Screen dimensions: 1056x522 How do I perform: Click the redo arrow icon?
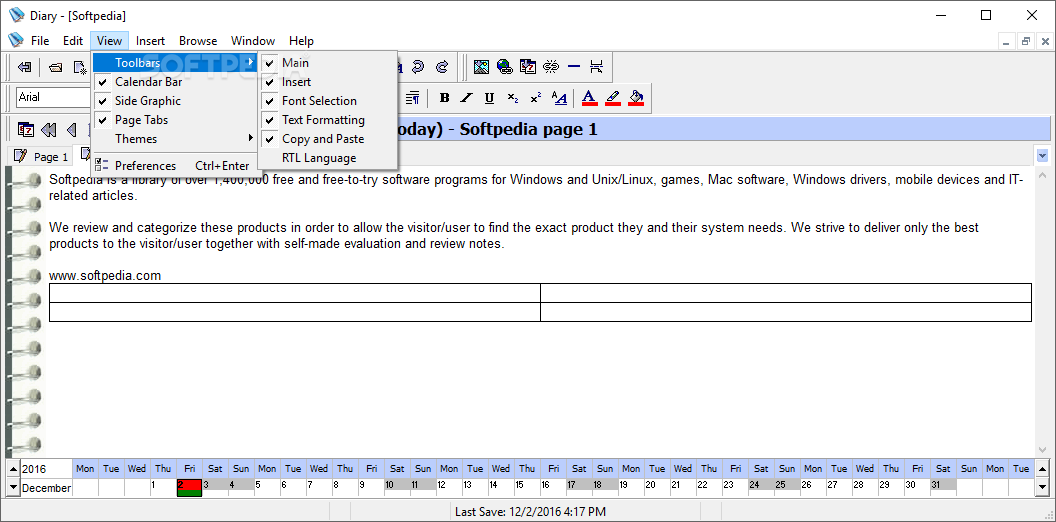point(442,67)
